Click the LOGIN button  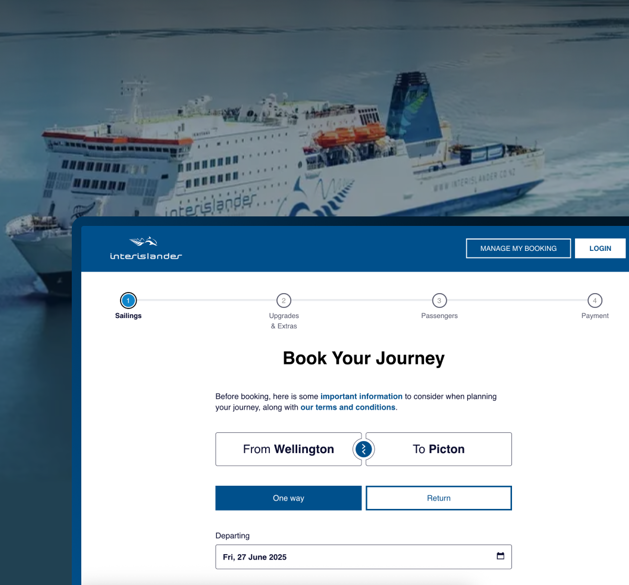[600, 248]
